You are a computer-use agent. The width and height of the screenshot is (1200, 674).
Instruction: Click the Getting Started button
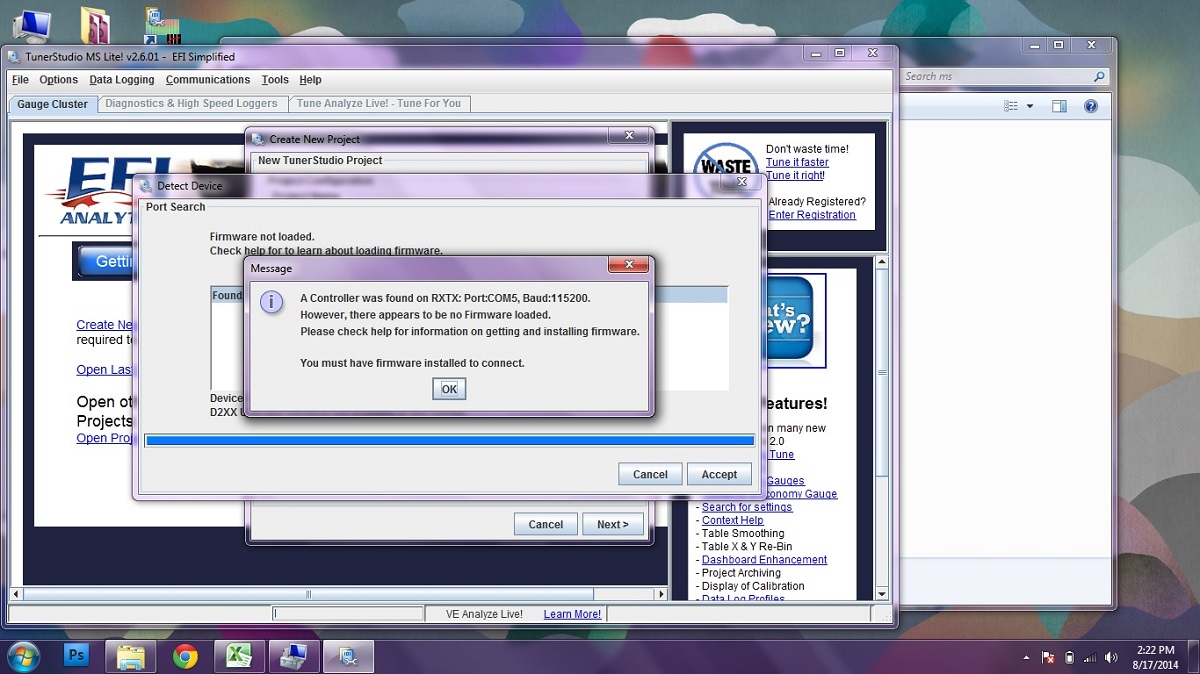coord(104,261)
